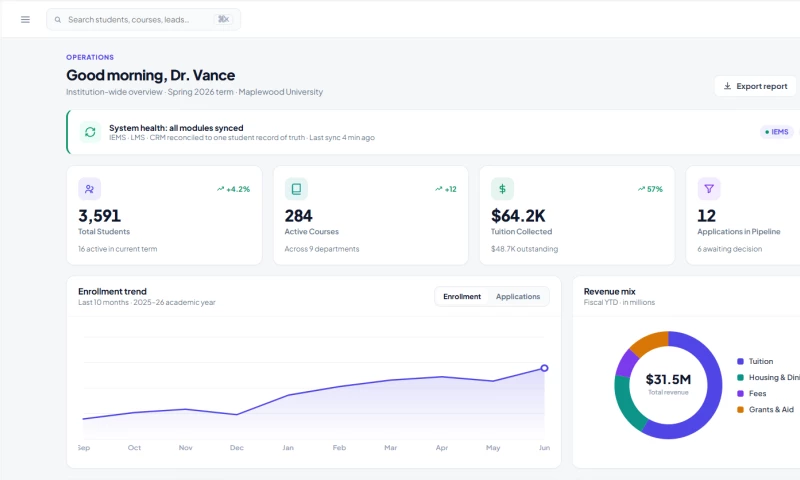Screen dimensions: 800x480
Task: Click the system health sync icon
Action: tap(90, 132)
